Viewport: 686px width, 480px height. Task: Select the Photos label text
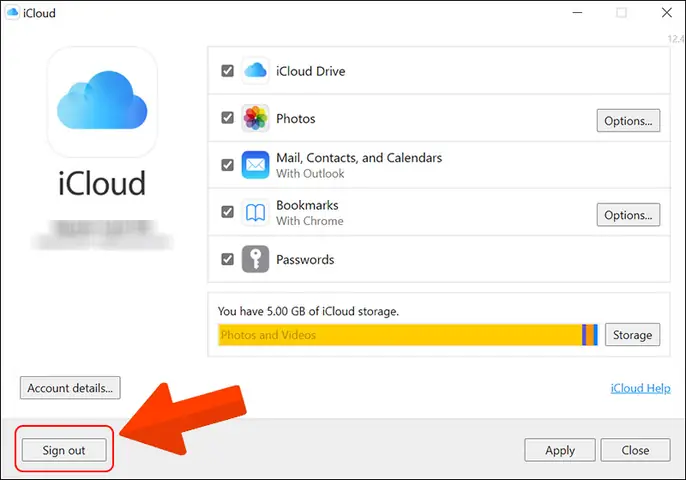tap(296, 119)
